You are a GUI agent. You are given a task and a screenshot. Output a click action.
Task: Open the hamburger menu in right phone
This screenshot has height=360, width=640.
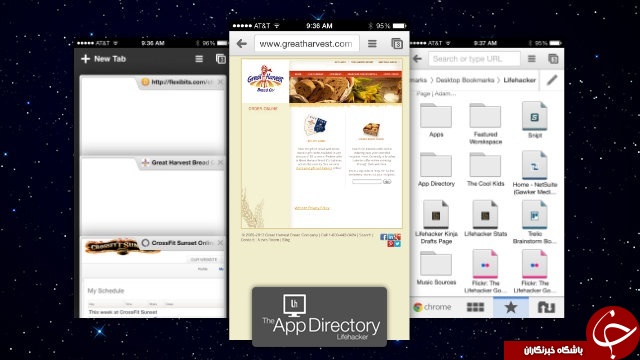point(531,59)
